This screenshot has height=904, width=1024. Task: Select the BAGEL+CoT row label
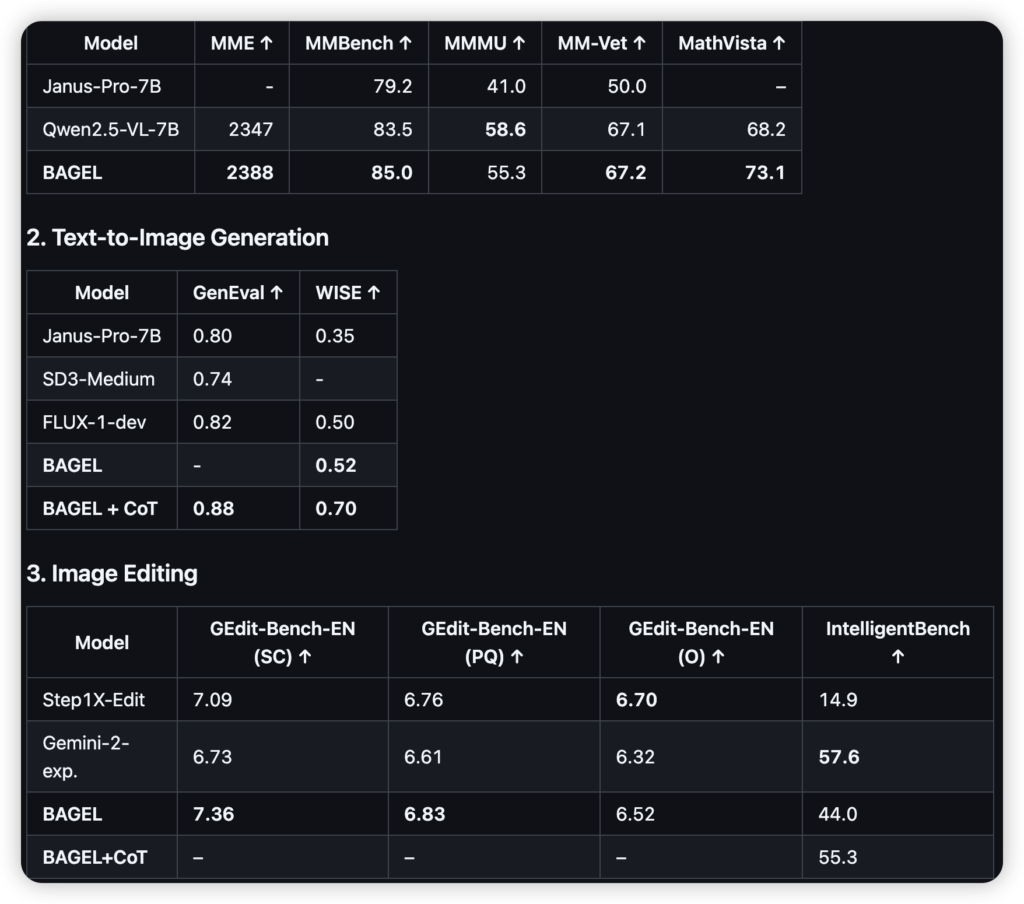point(95,857)
